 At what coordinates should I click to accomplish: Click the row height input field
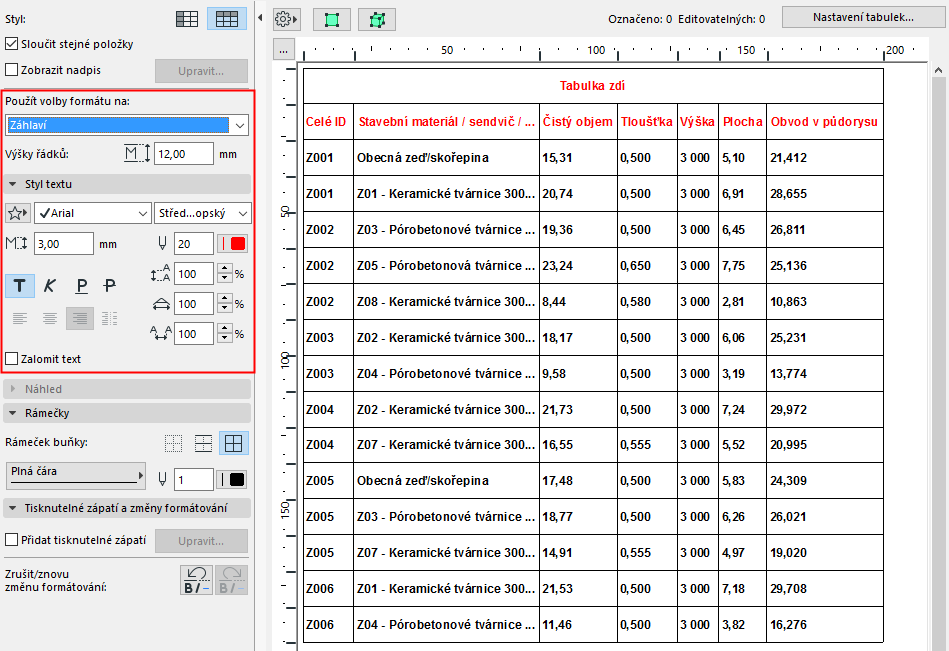[x=183, y=153]
